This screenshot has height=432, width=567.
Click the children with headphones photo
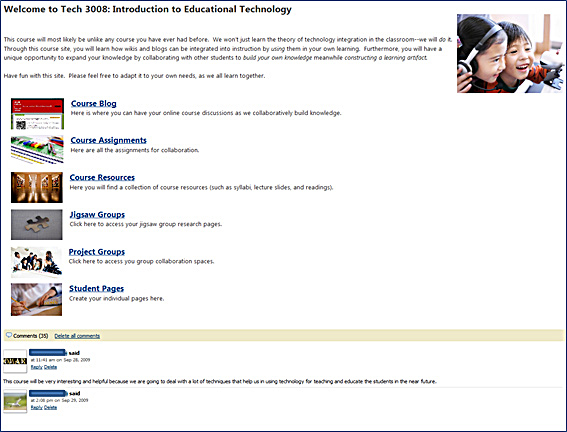click(x=510, y=54)
